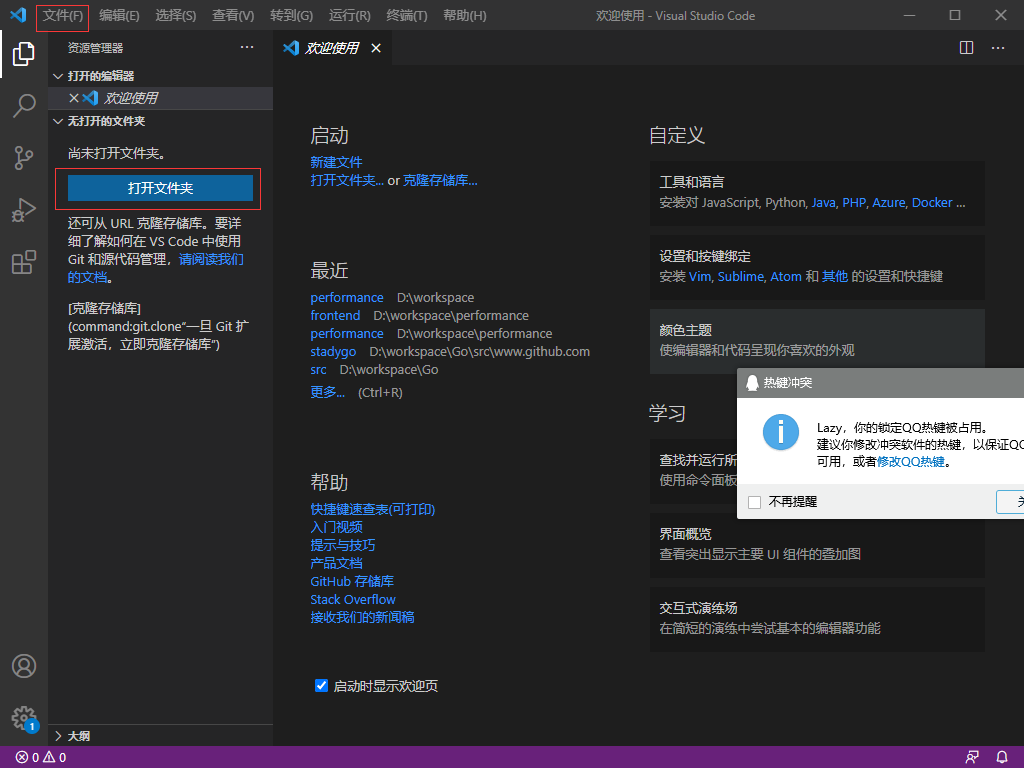Open the 终端(T) menu
1024x768 pixels.
[x=407, y=16]
